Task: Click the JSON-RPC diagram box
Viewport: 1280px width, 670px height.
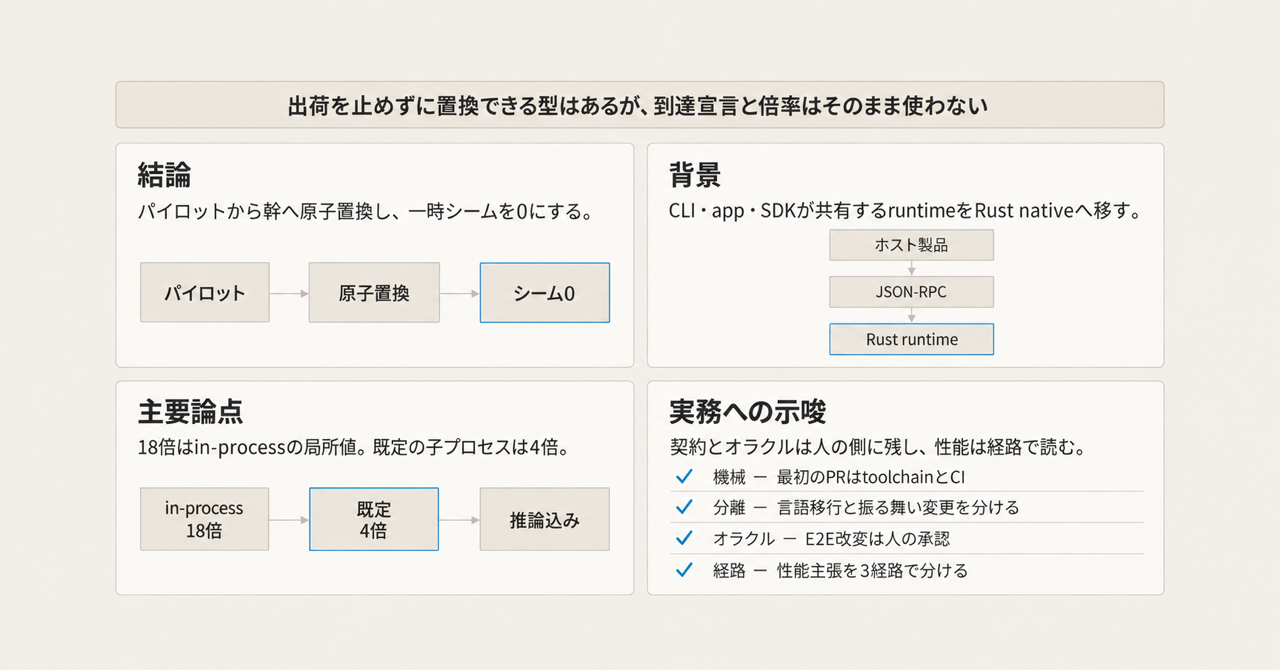Action: click(912, 292)
